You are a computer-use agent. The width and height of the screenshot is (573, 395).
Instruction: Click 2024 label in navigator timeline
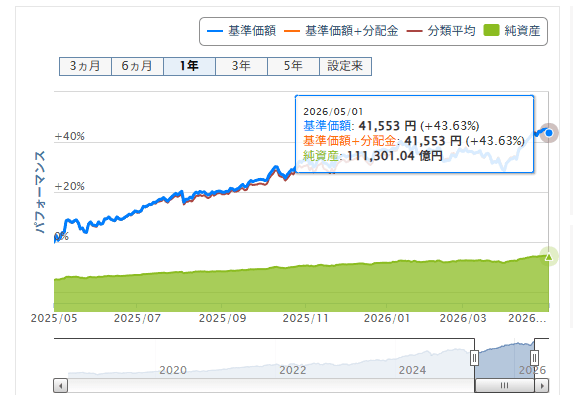pos(412,370)
